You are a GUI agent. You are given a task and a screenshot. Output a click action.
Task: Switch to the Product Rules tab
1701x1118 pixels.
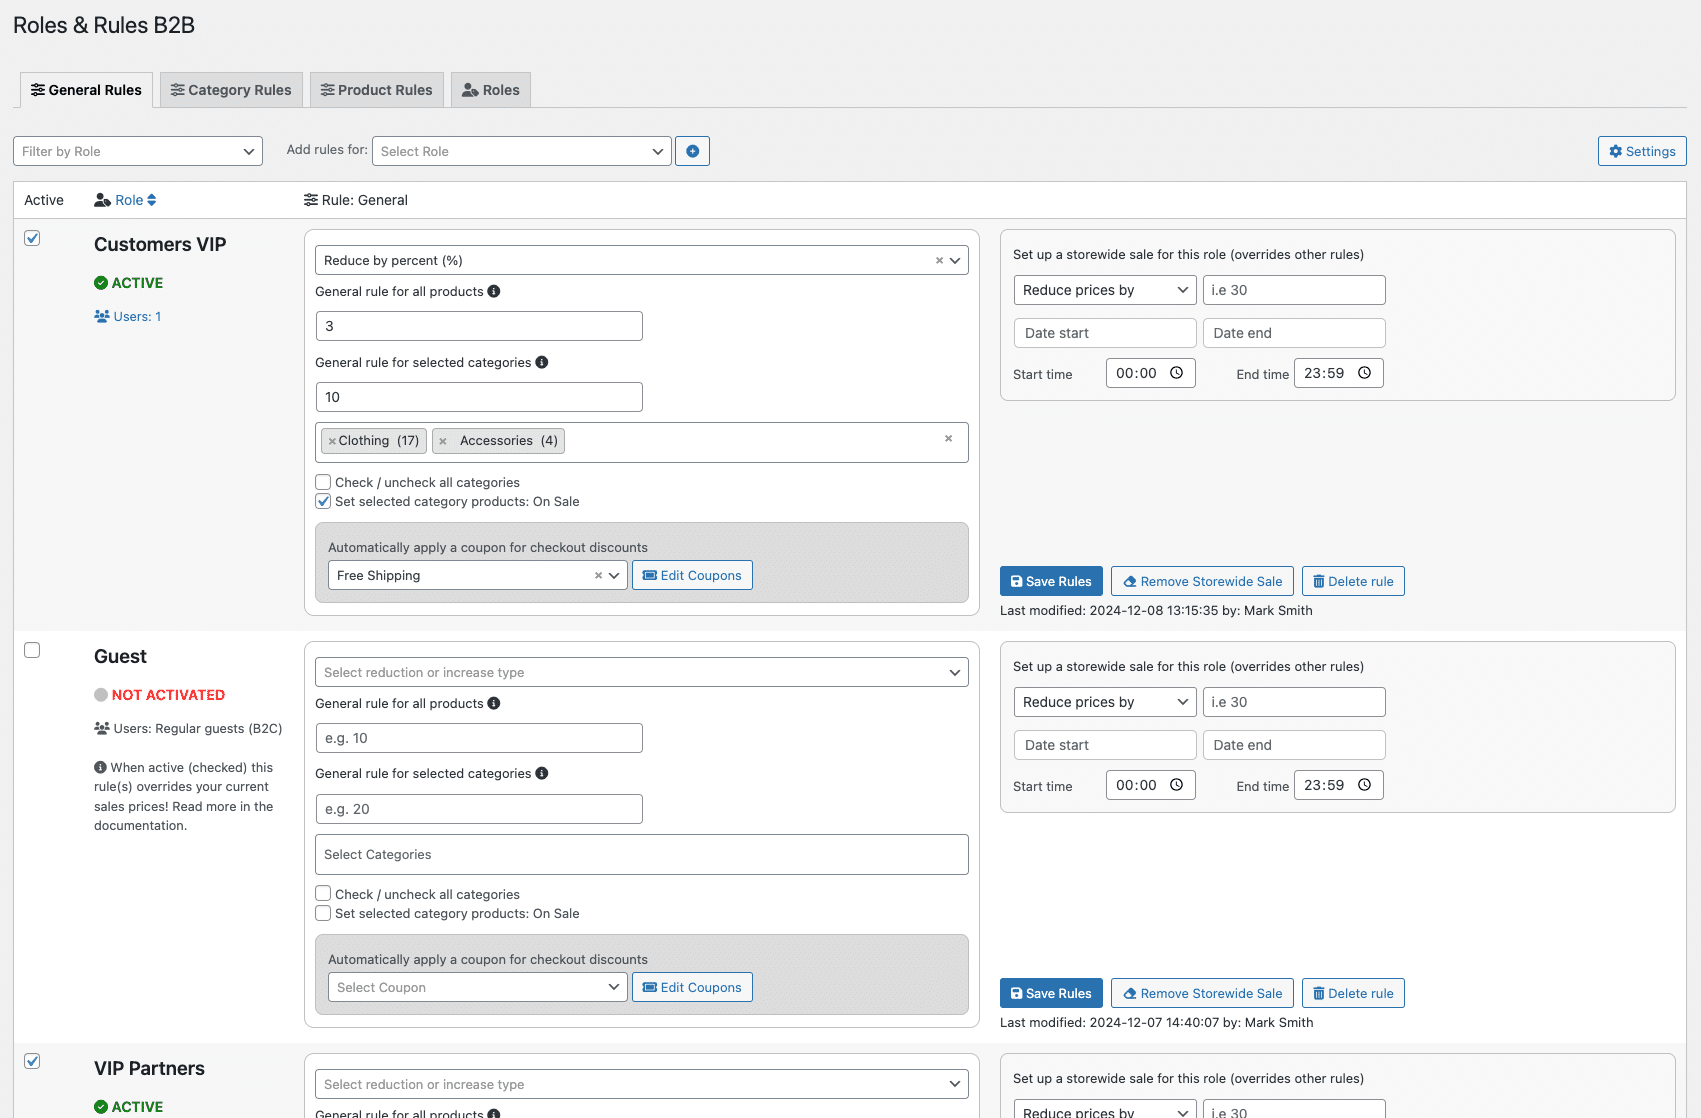tap(376, 90)
